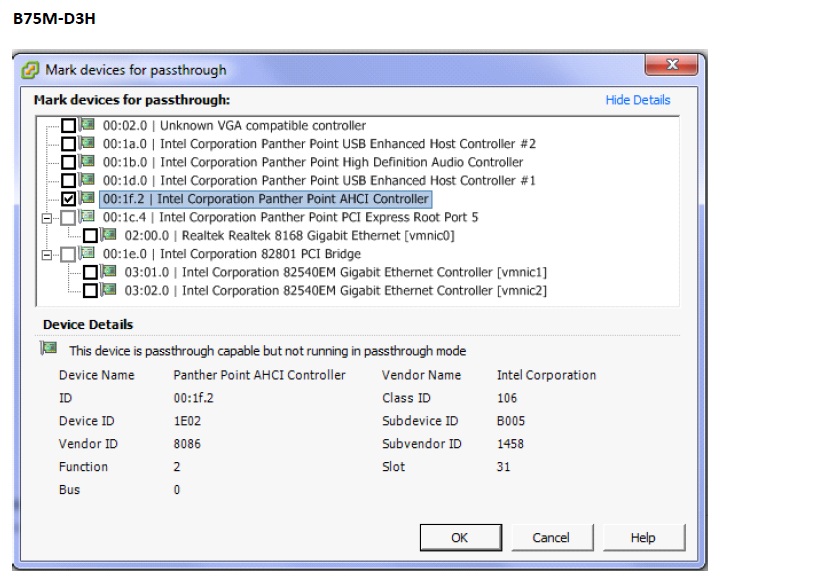Click device icon for Unknown VGA compatible controller
Viewport: 819px width, 578px height.
87,125
